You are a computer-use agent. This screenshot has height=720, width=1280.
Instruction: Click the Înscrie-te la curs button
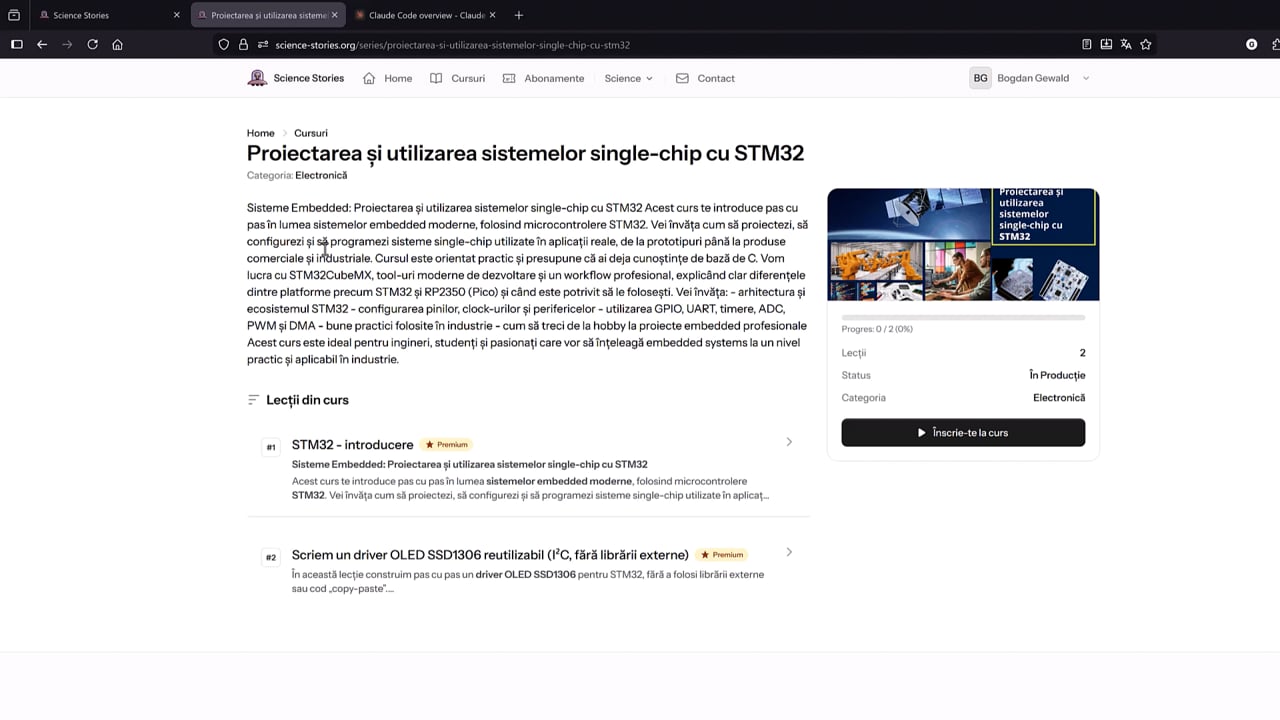coord(963,433)
